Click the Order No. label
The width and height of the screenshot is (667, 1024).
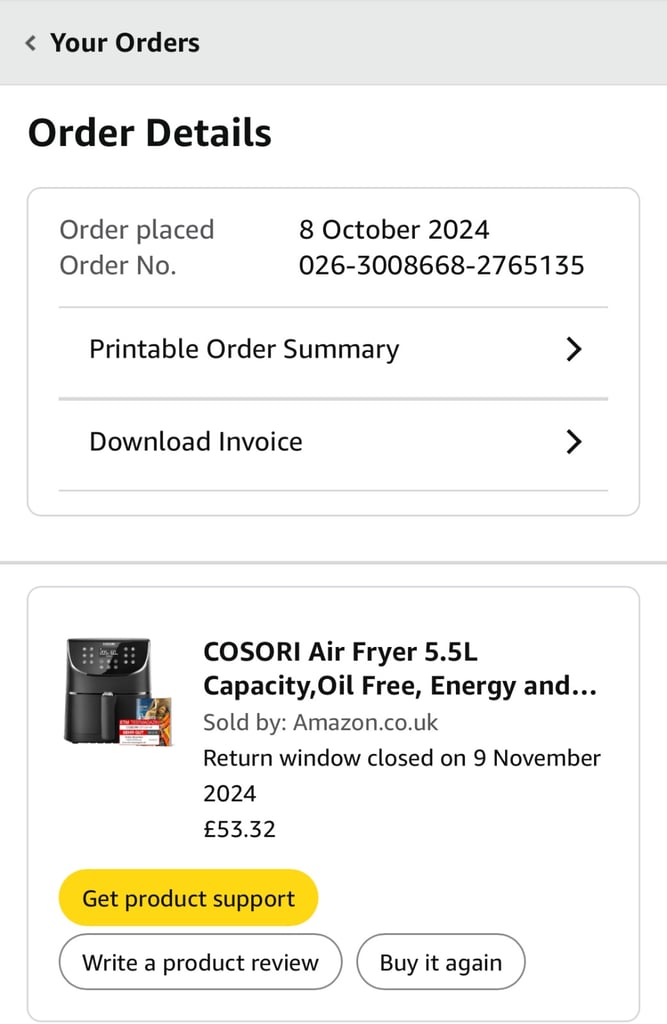(x=118, y=266)
